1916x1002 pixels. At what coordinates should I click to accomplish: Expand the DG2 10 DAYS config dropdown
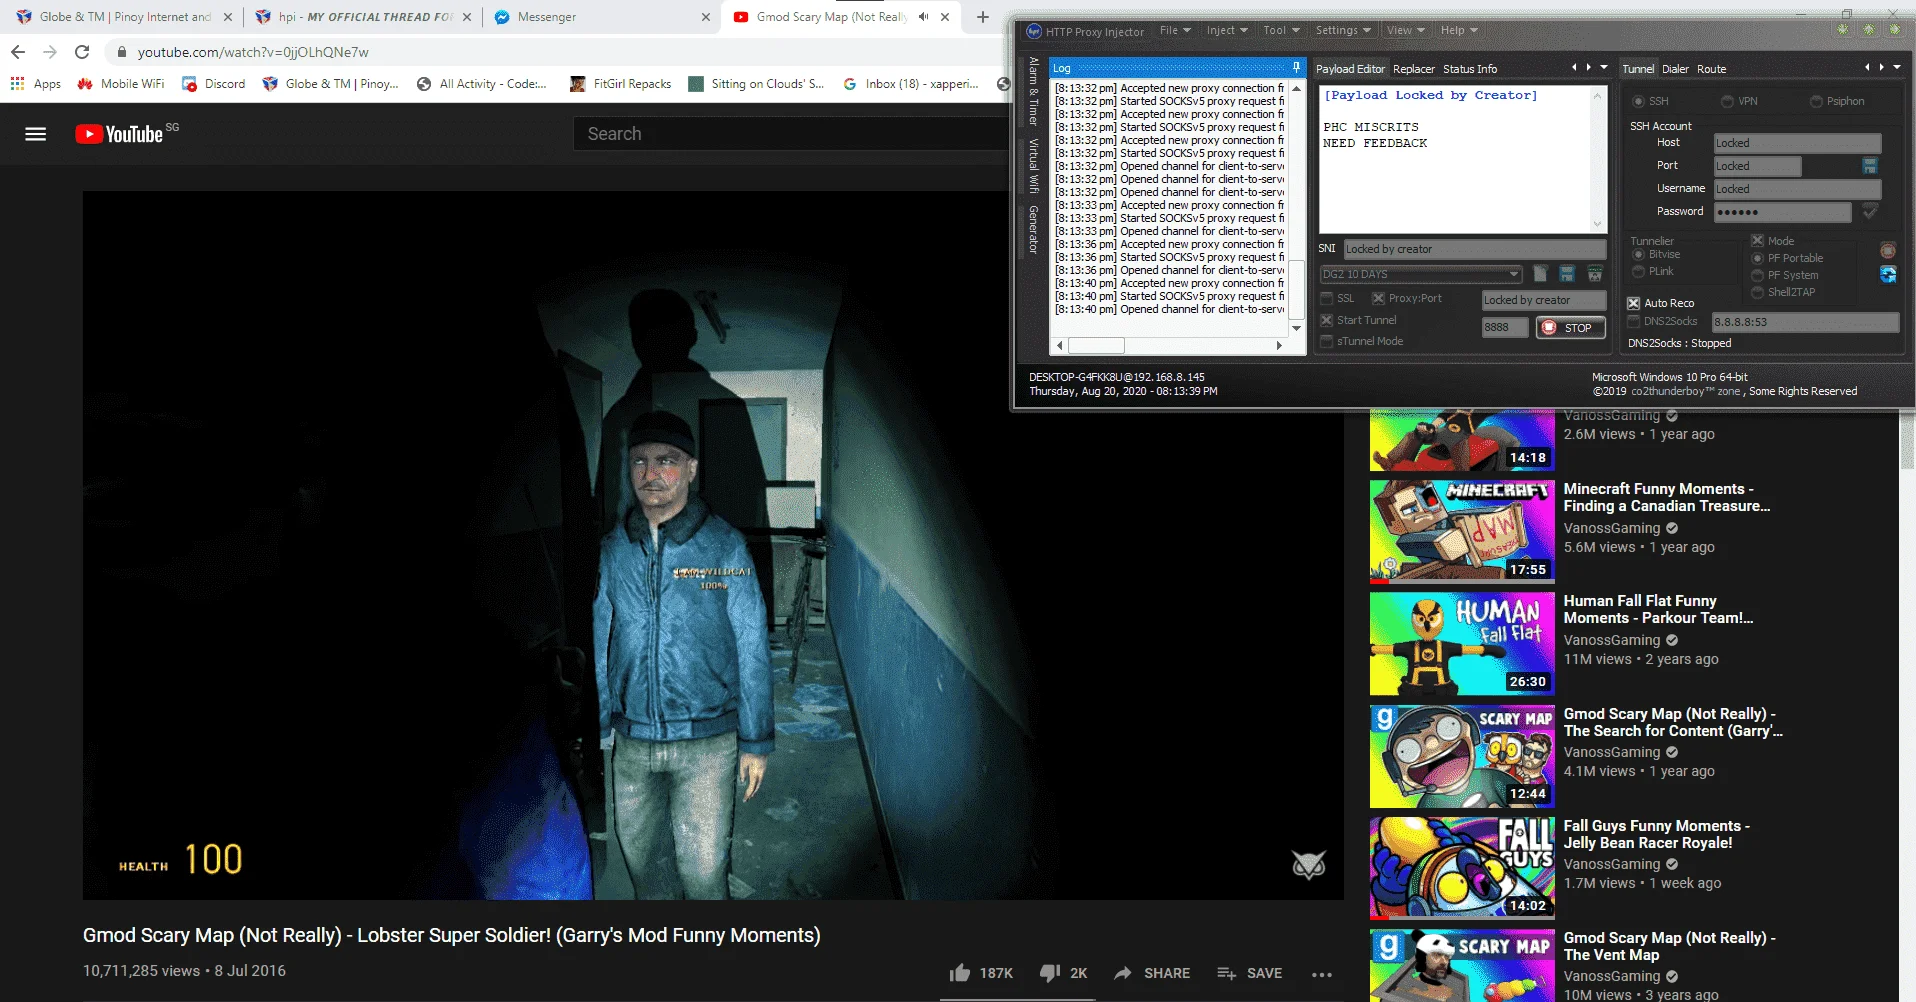(1514, 274)
